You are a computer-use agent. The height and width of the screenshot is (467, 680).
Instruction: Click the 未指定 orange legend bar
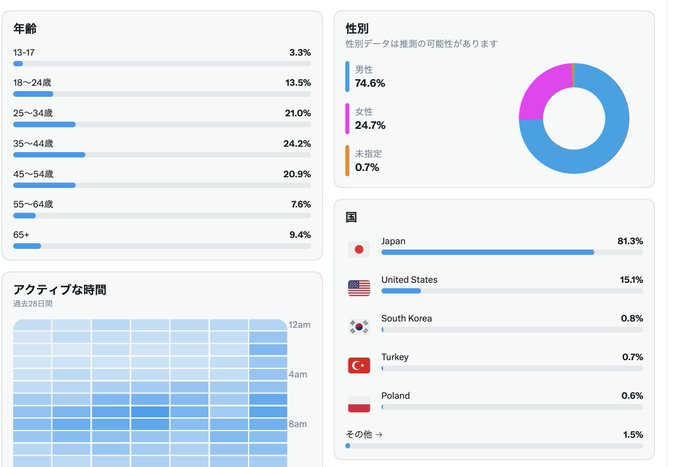tap(347, 160)
